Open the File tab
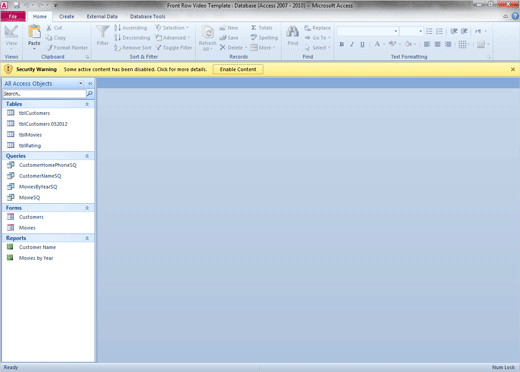Image resolution: width=520 pixels, height=372 pixels. (x=13, y=16)
